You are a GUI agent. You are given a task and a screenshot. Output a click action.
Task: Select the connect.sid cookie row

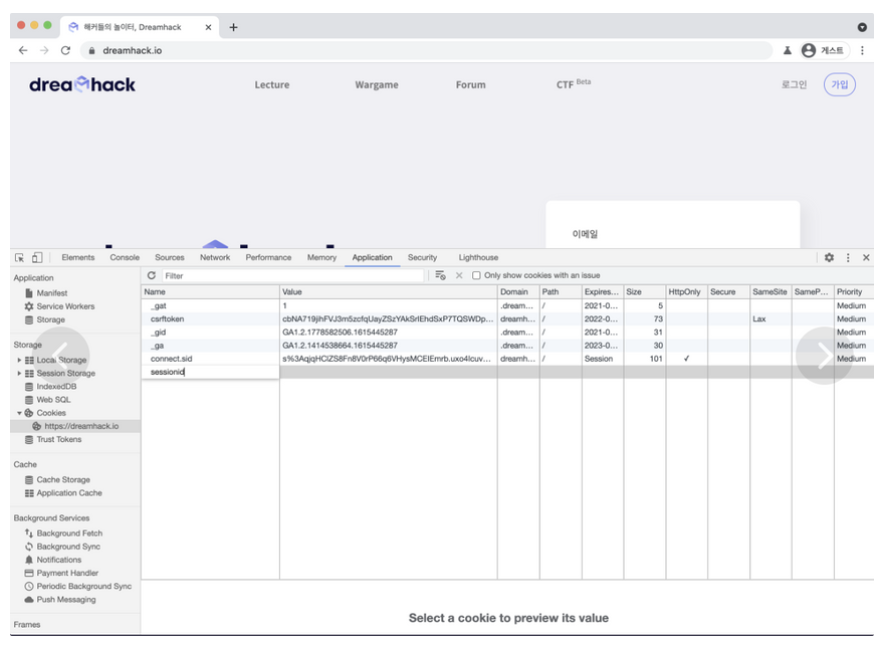[507, 359]
